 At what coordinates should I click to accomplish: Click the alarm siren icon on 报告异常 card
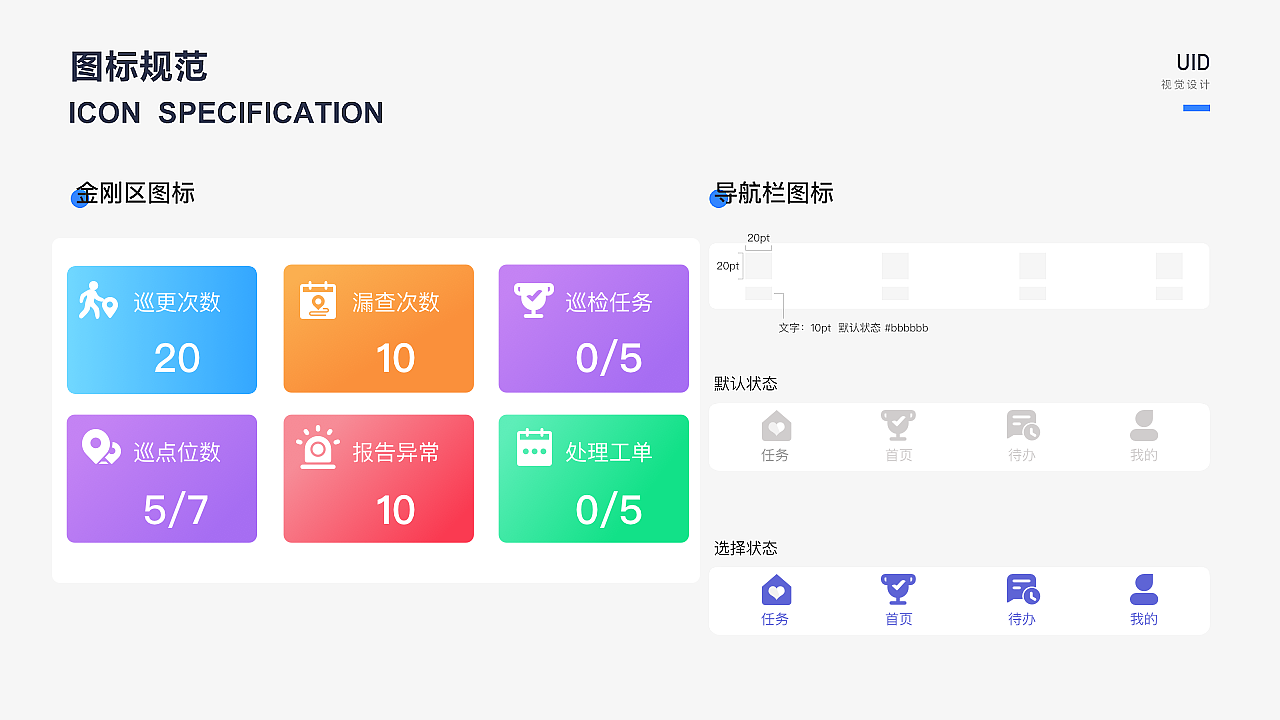coord(318,447)
